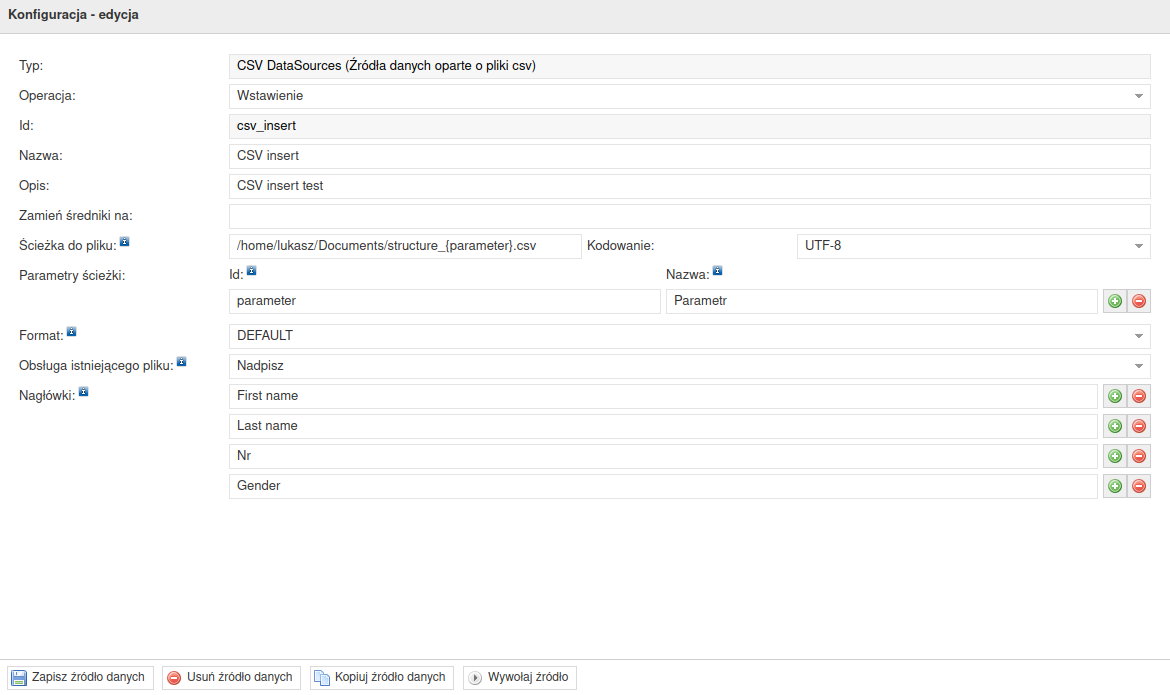Expand the Kodowanie UTF-8 dropdown

click(x=973, y=246)
